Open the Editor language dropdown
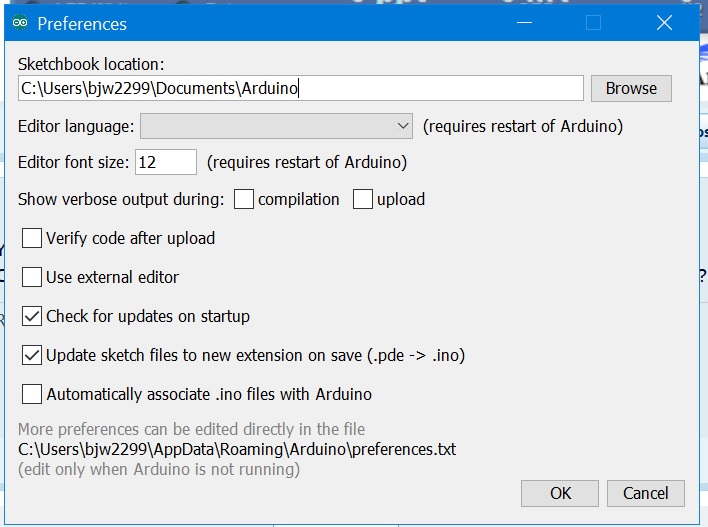 (x=276, y=126)
